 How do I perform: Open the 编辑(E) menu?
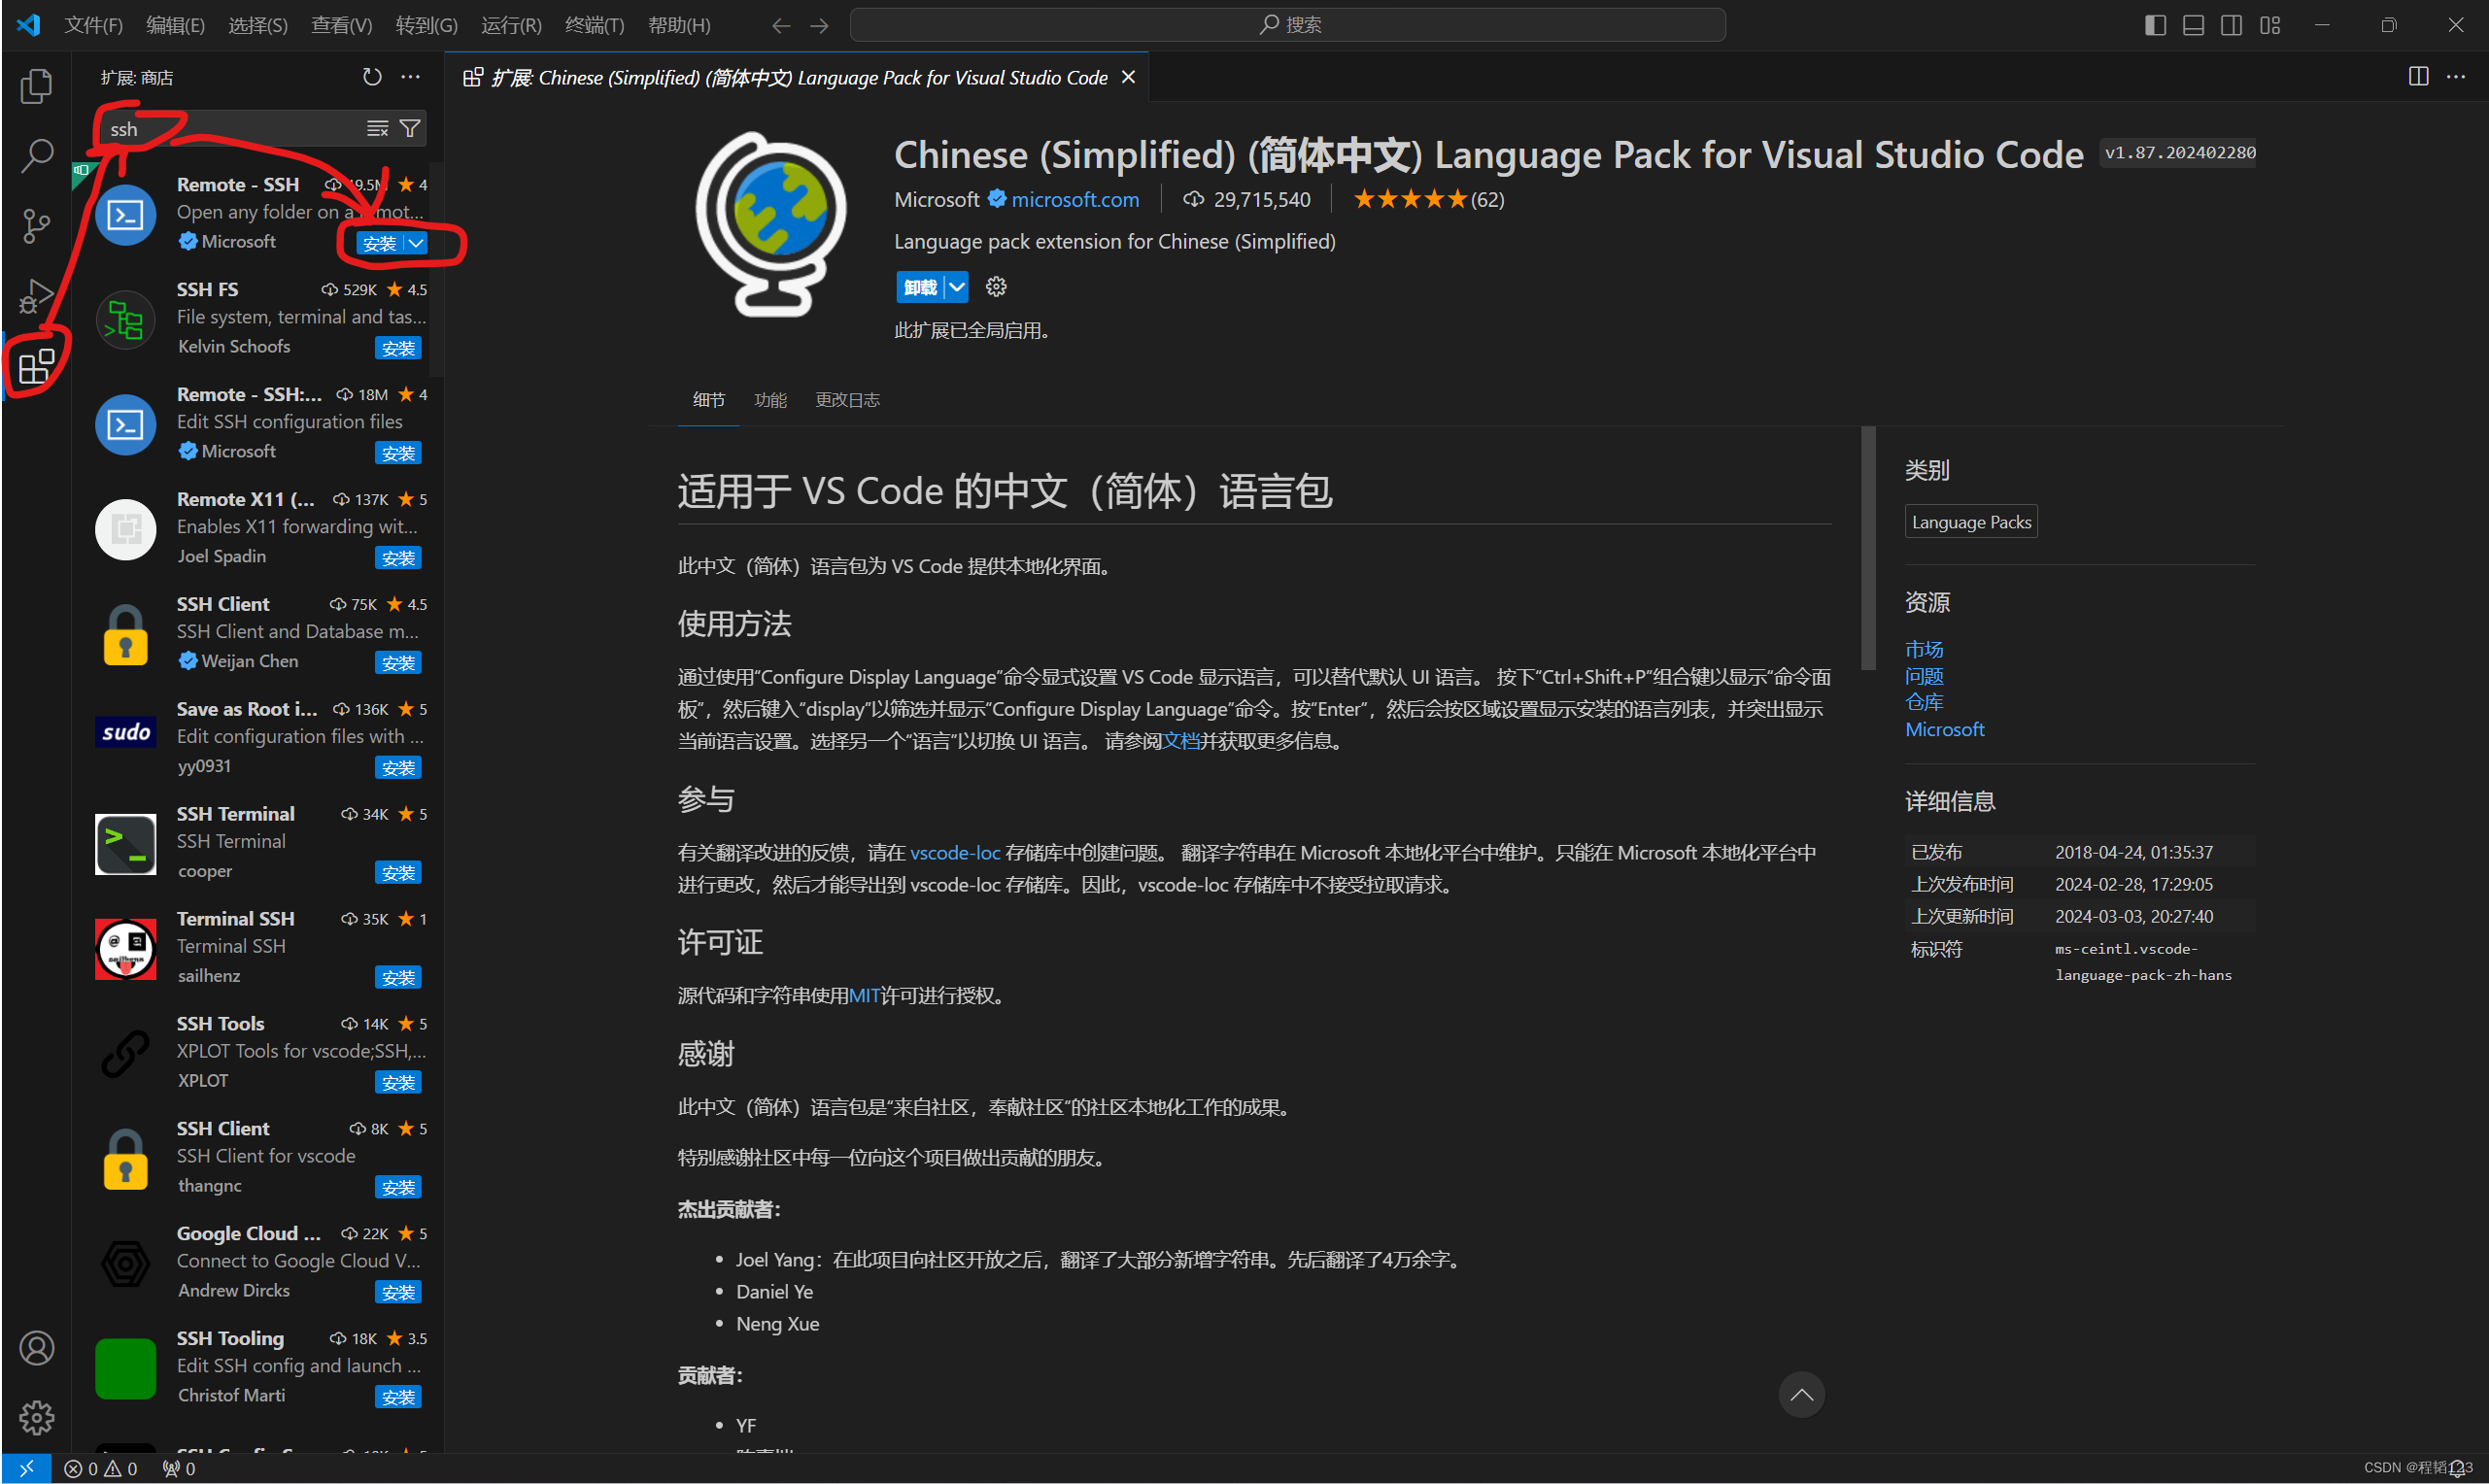(175, 25)
